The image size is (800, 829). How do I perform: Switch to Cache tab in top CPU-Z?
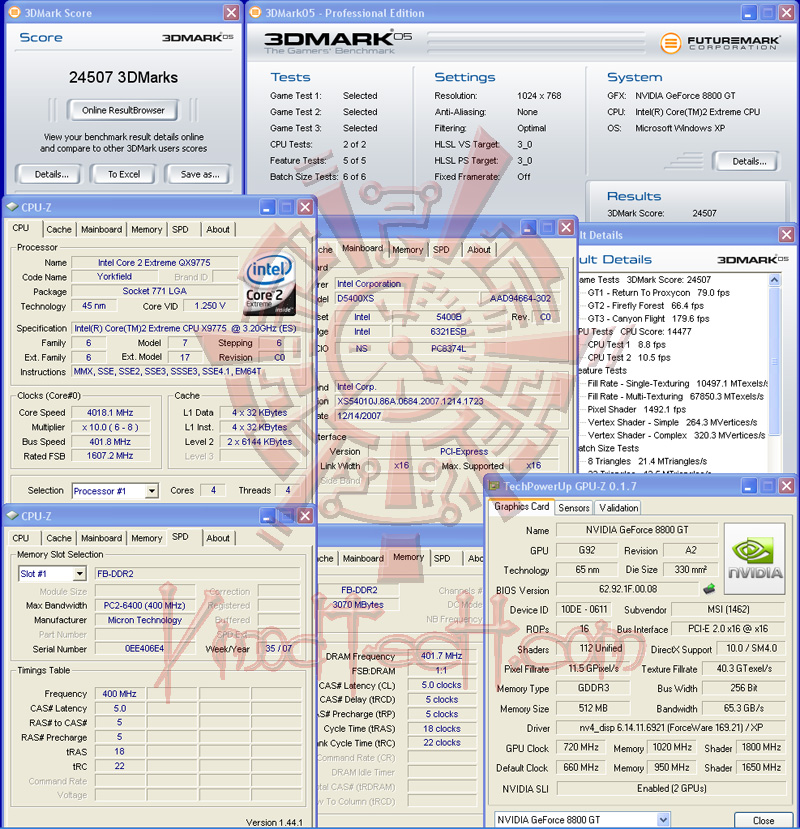click(x=59, y=229)
